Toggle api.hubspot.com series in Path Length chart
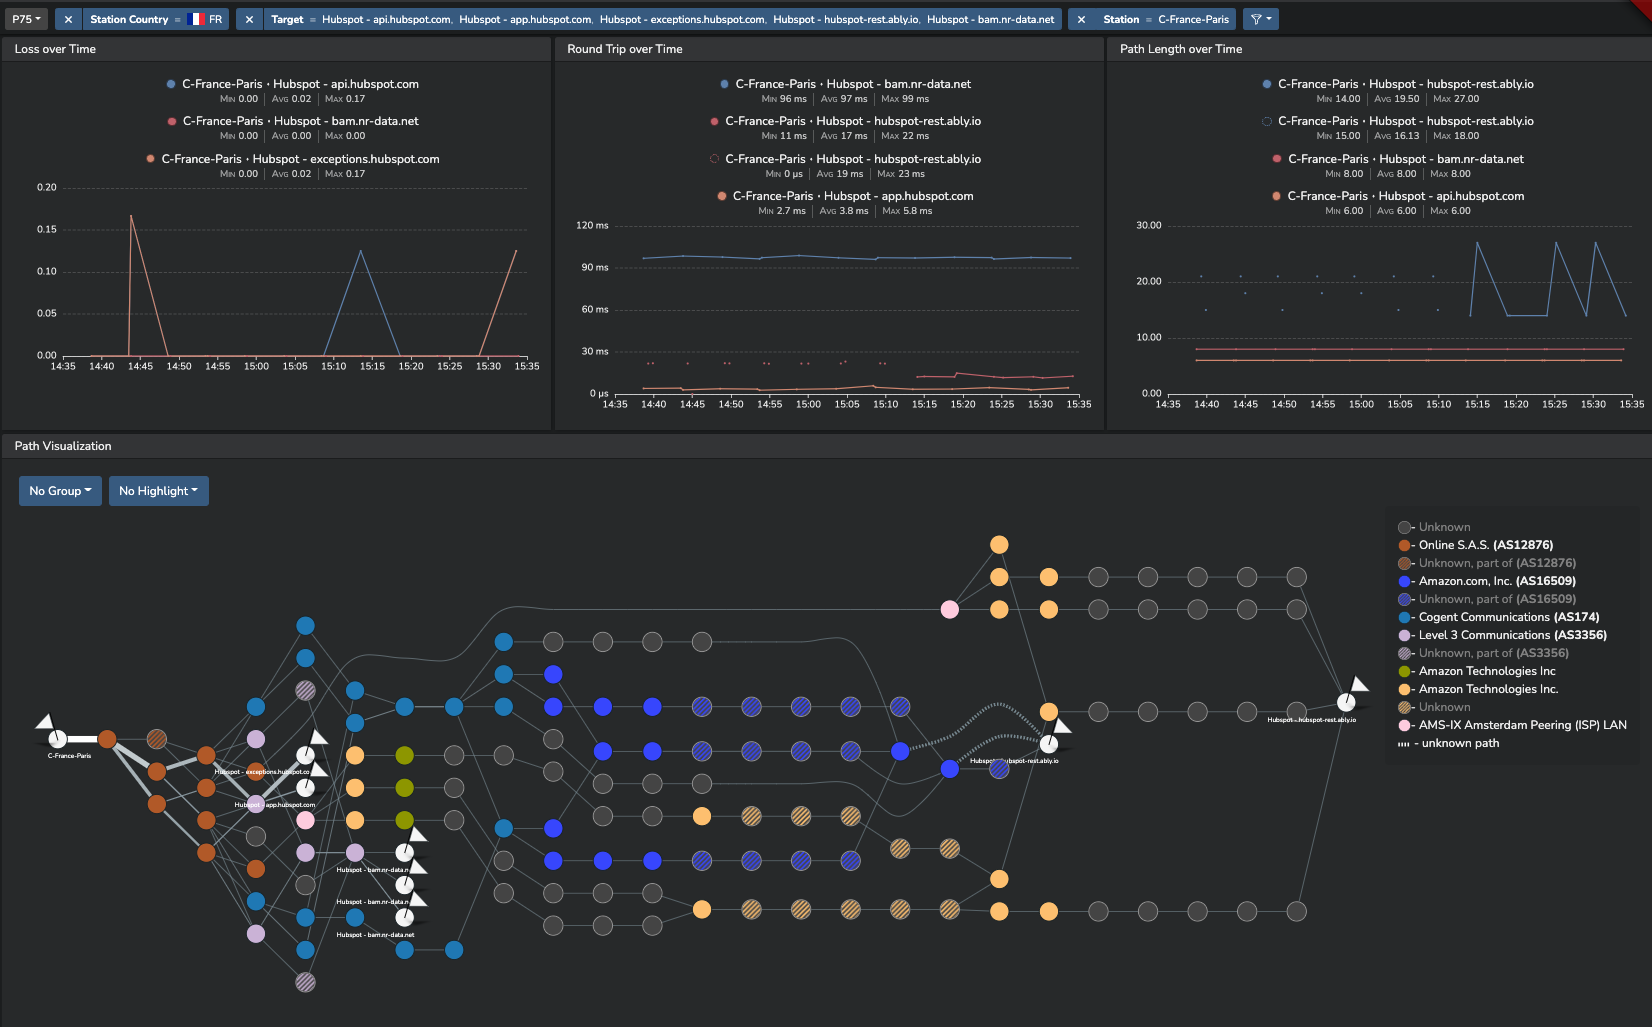 (1398, 196)
